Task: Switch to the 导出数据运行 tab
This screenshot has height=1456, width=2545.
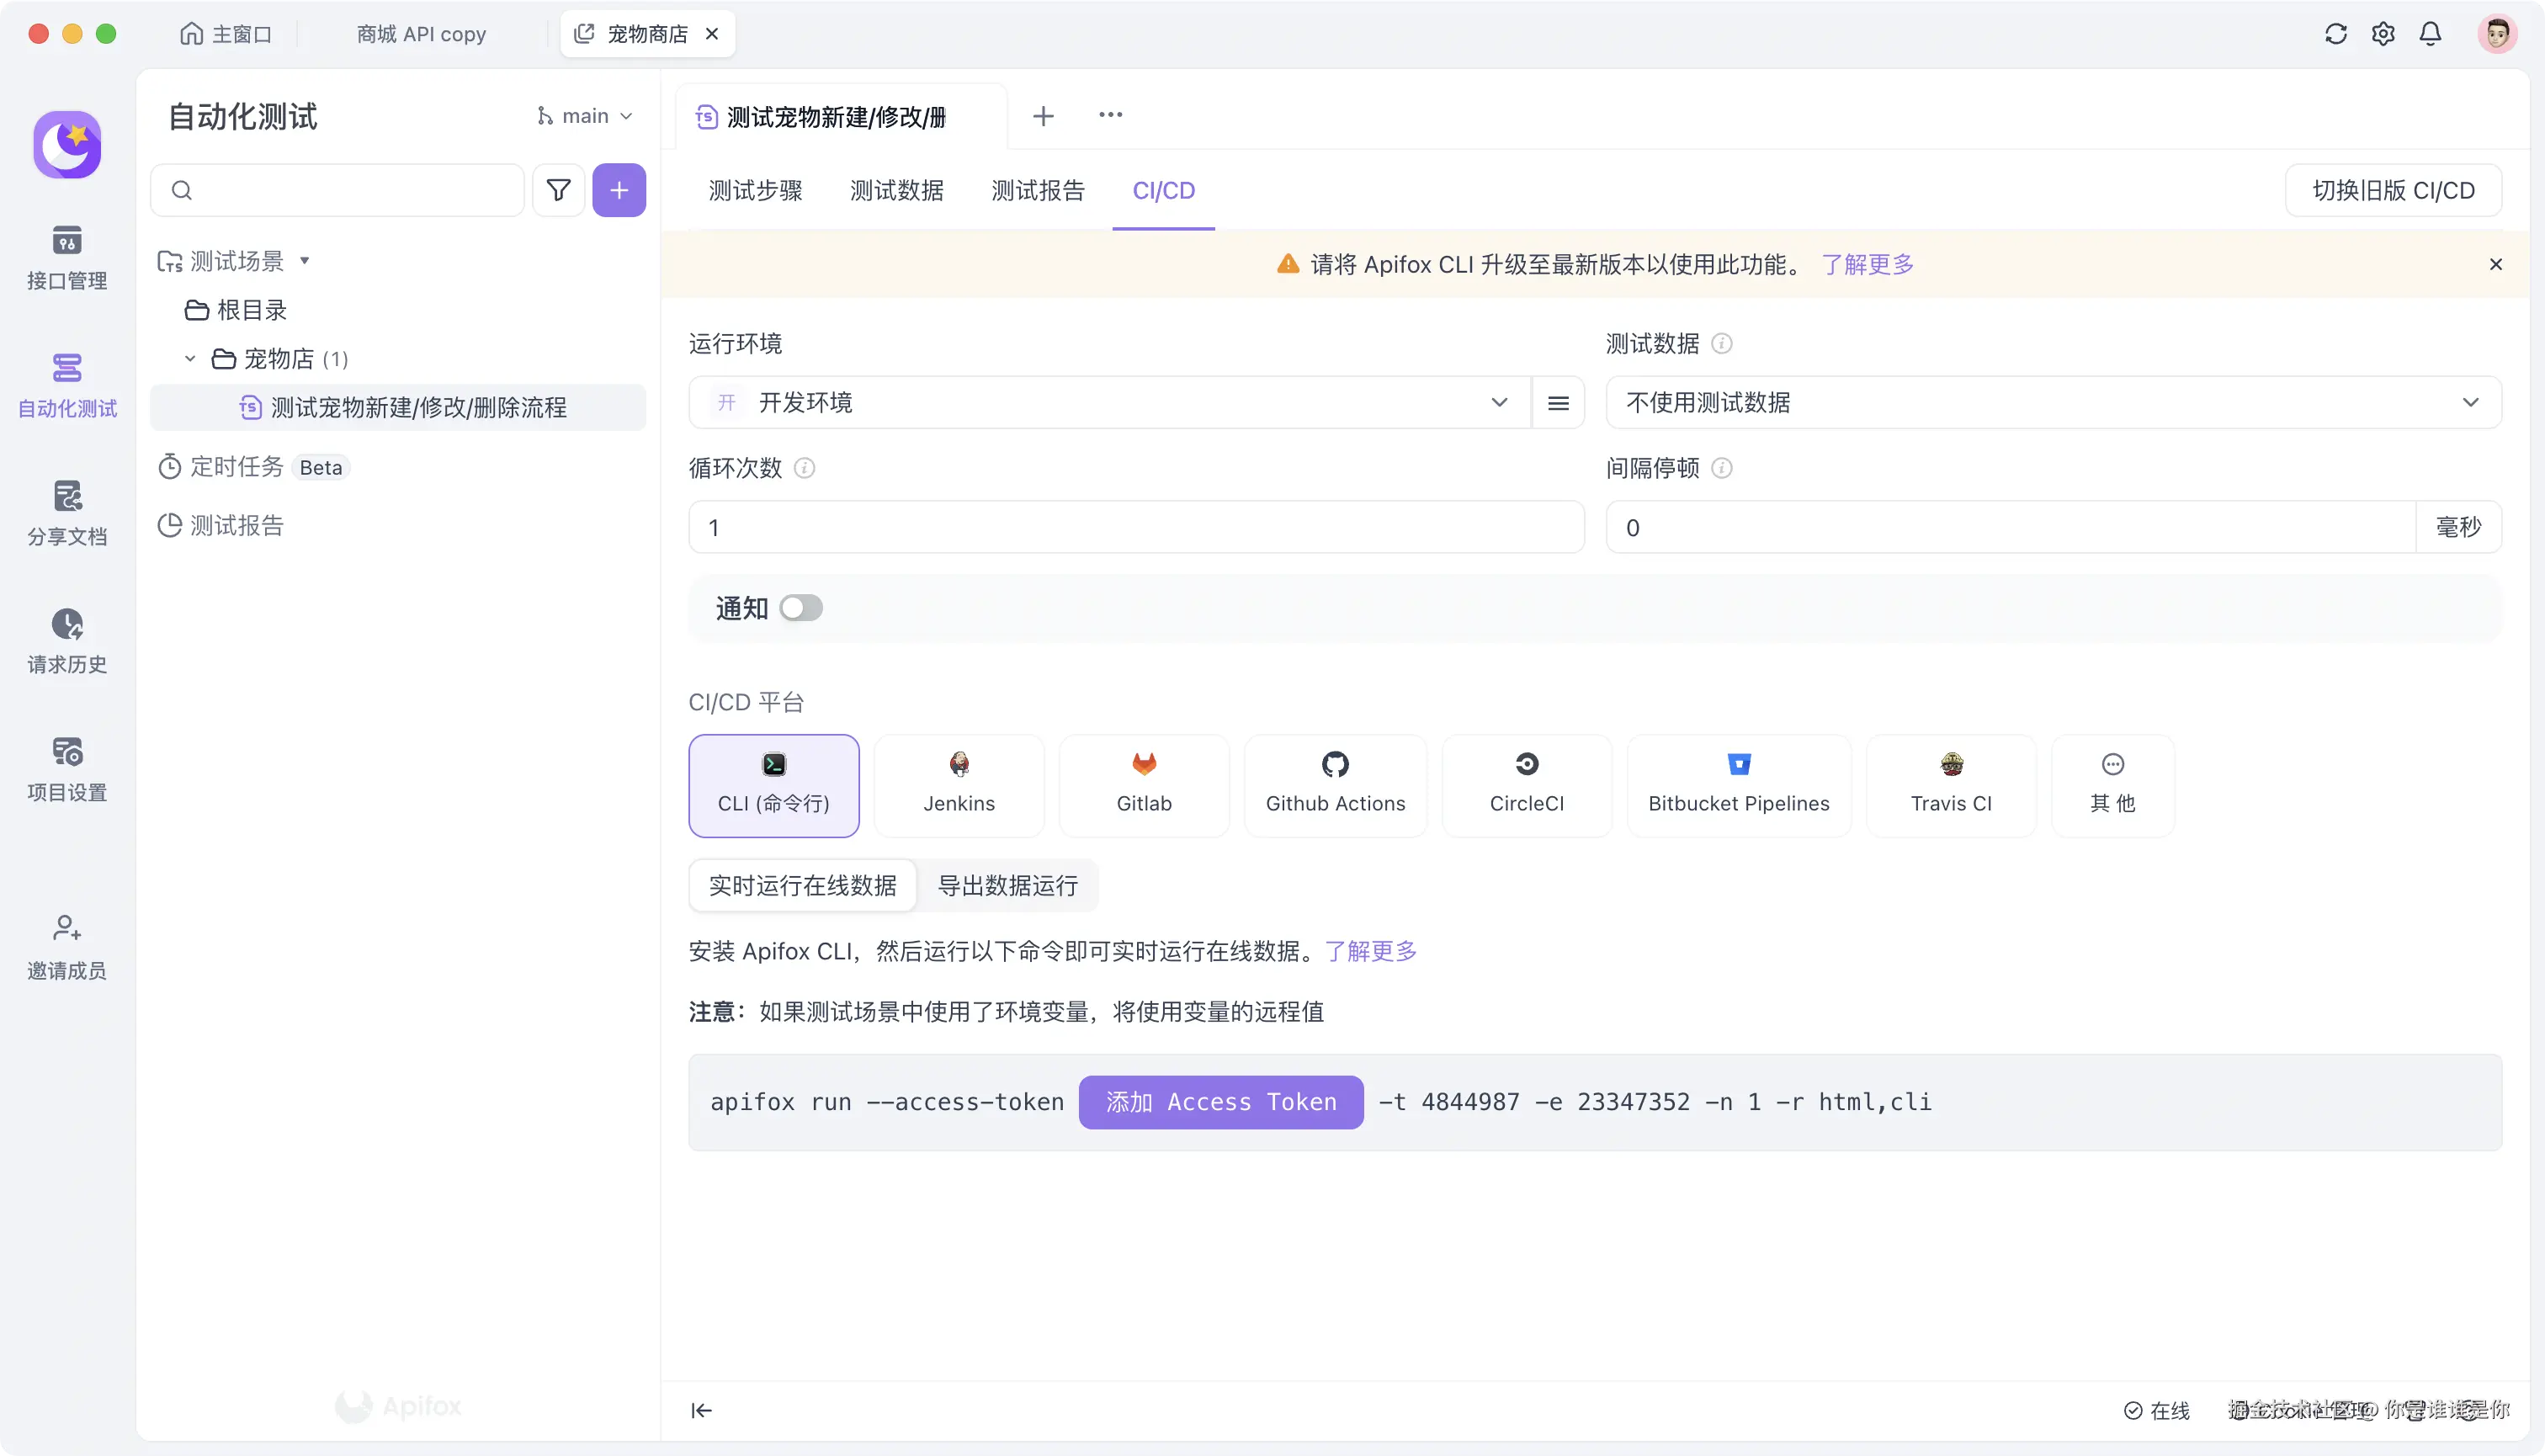Action: point(1007,886)
